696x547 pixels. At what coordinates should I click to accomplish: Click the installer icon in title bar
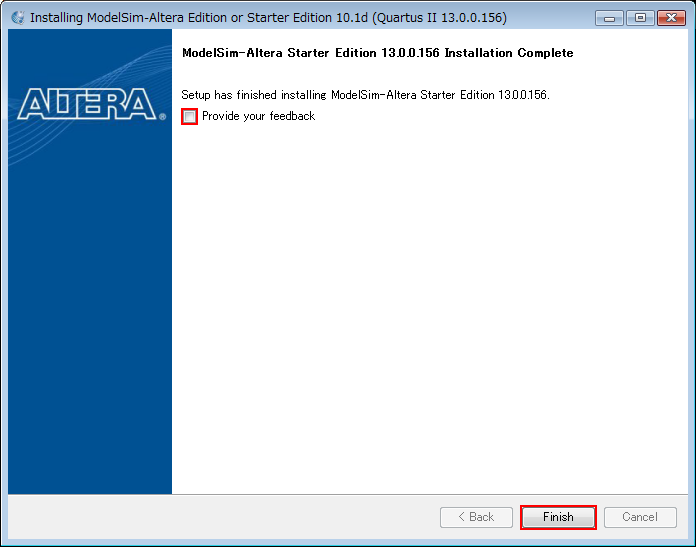pos(18,18)
